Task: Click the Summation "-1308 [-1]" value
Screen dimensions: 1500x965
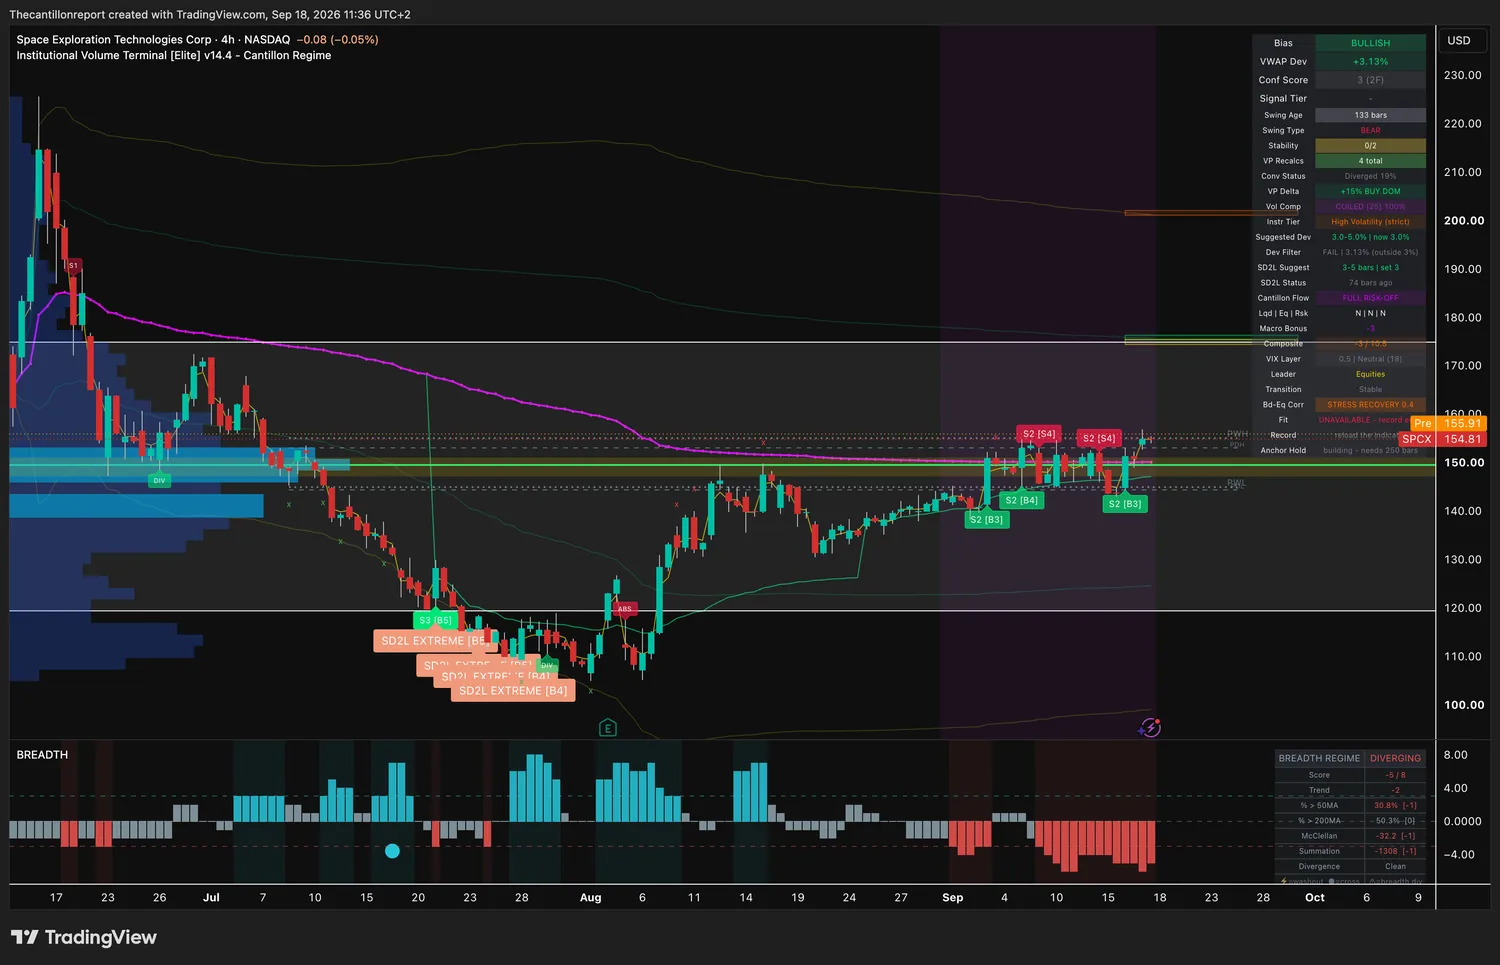Action: coord(1395,851)
